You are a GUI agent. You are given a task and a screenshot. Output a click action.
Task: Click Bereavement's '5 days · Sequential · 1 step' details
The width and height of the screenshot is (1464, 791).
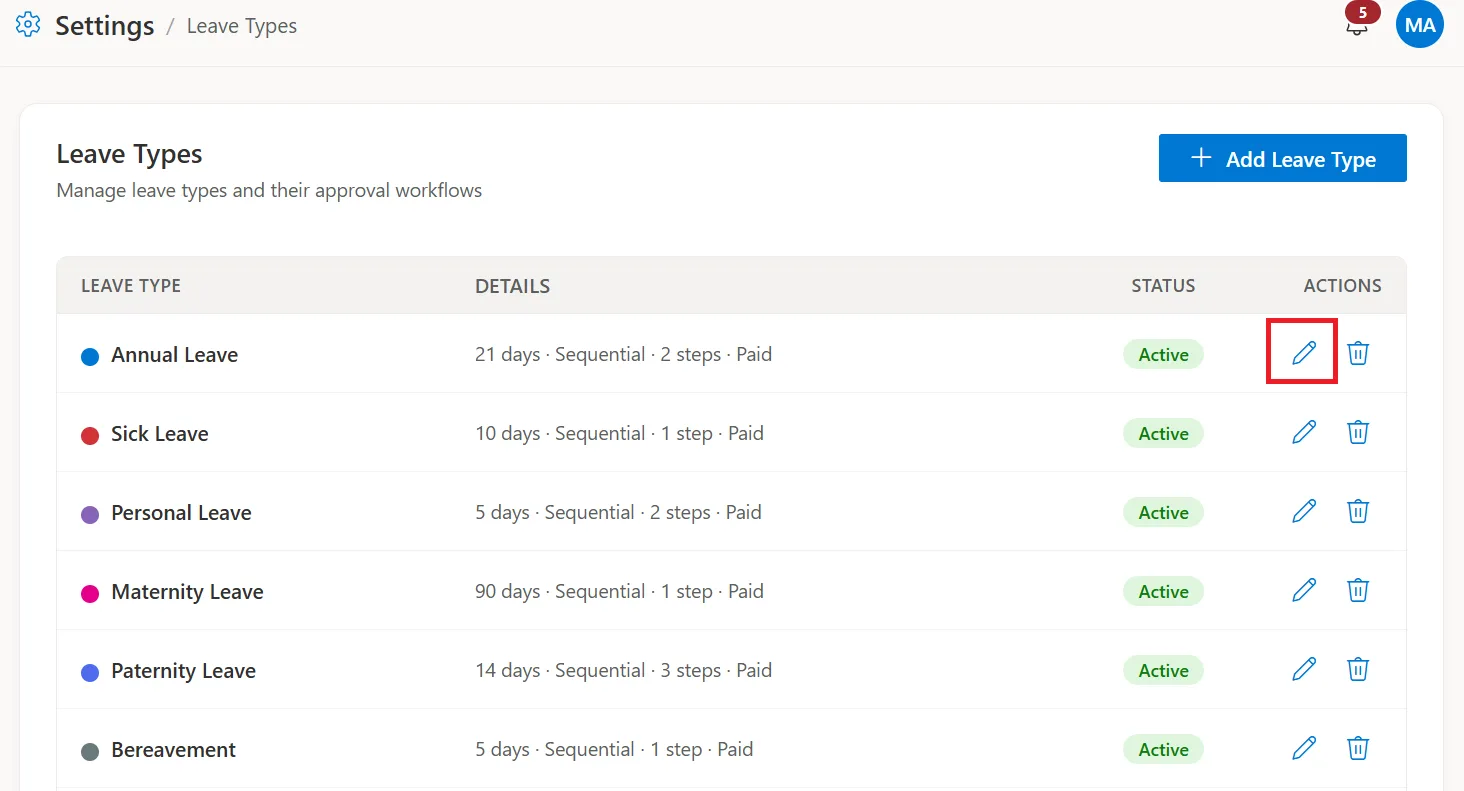tap(614, 749)
